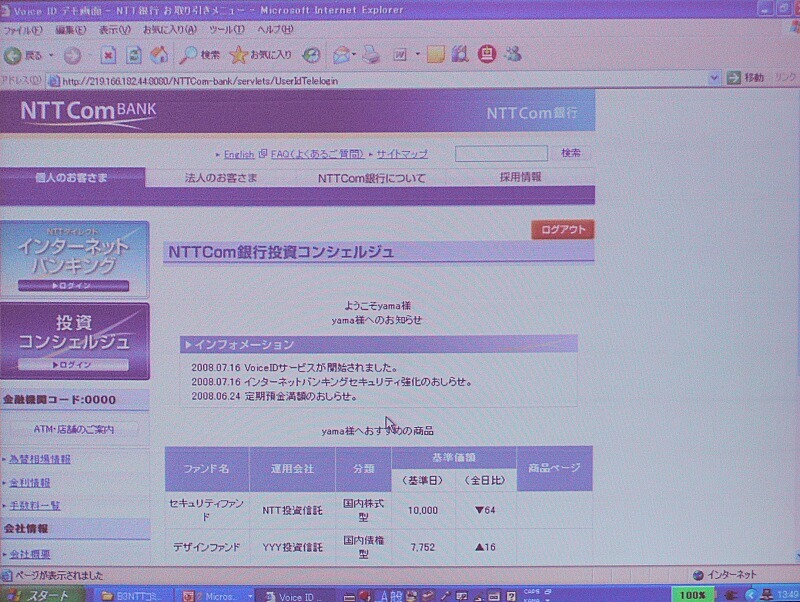Click インターネットバンキング login banner
800x602 pixels.
click(74, 260)
